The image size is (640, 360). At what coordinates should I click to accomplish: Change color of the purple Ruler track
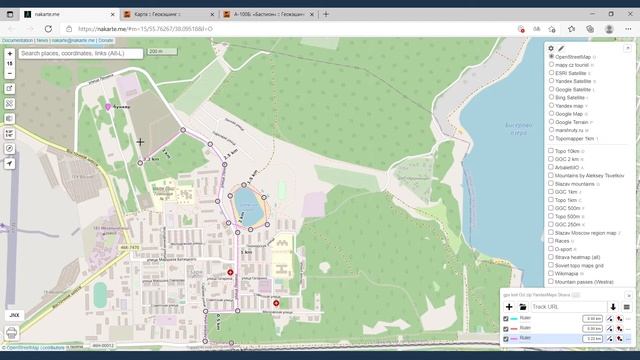coord(514,339)
